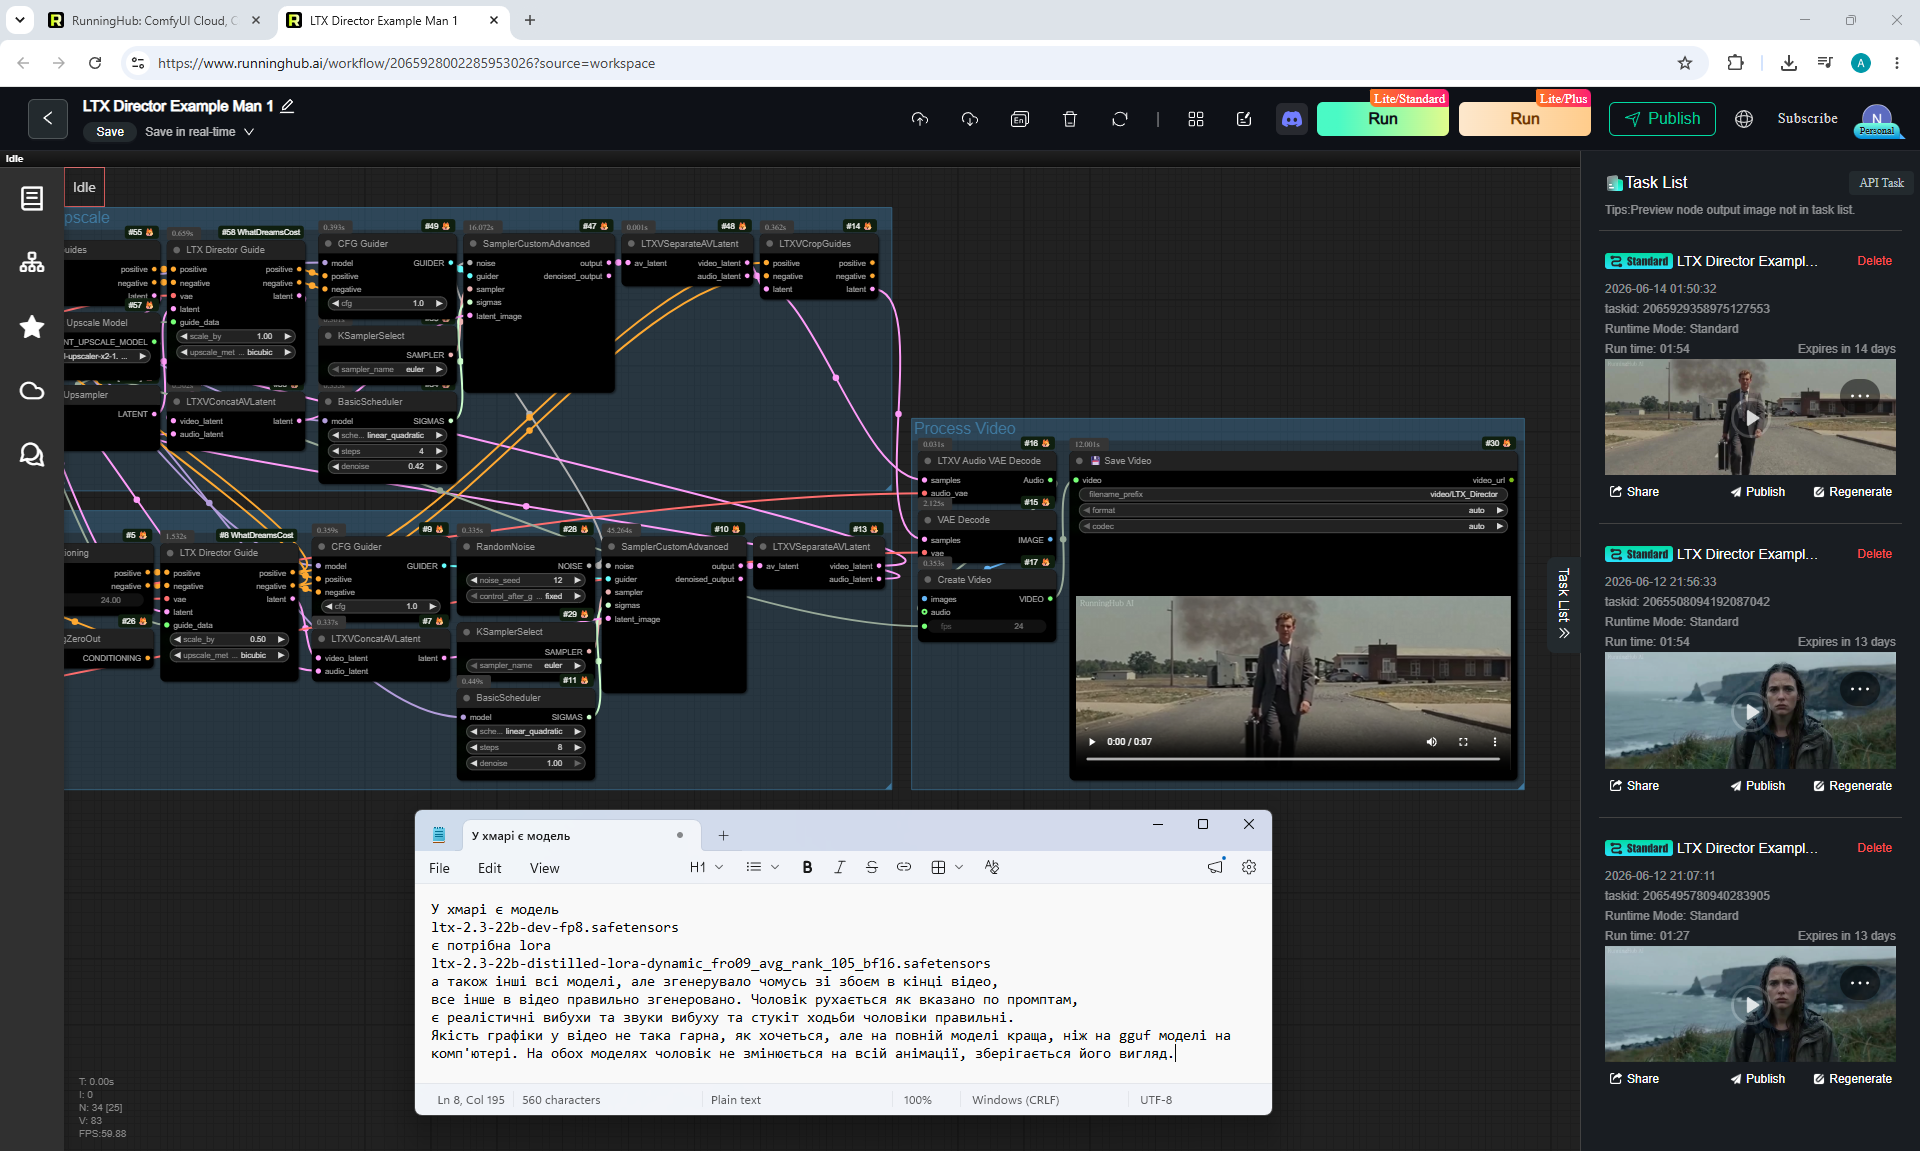Click the Lite/Plus Run button
Screen dimensions: 1920x1151
pyautogui.click(x=1524, y=119)
